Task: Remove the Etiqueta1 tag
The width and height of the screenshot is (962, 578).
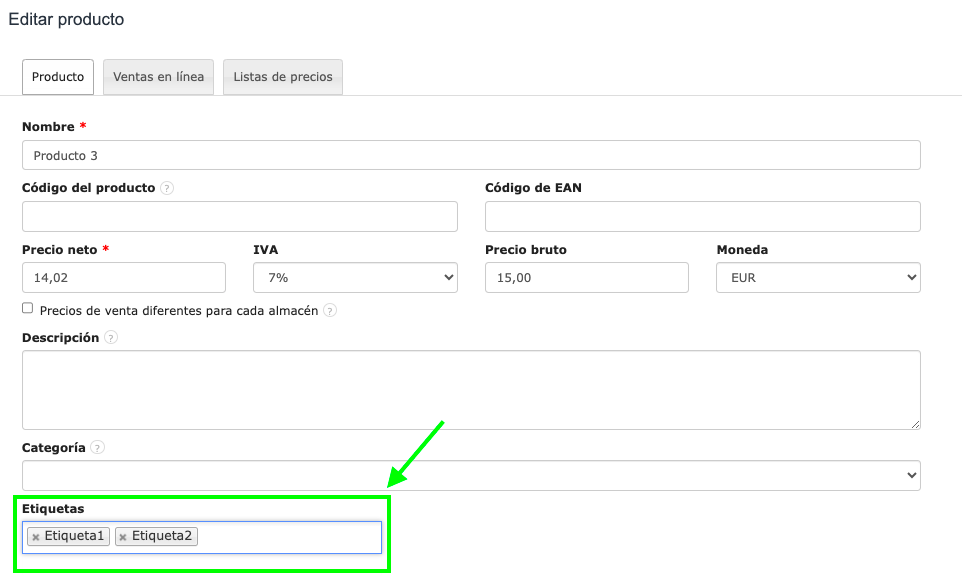Action: [36, 537]
